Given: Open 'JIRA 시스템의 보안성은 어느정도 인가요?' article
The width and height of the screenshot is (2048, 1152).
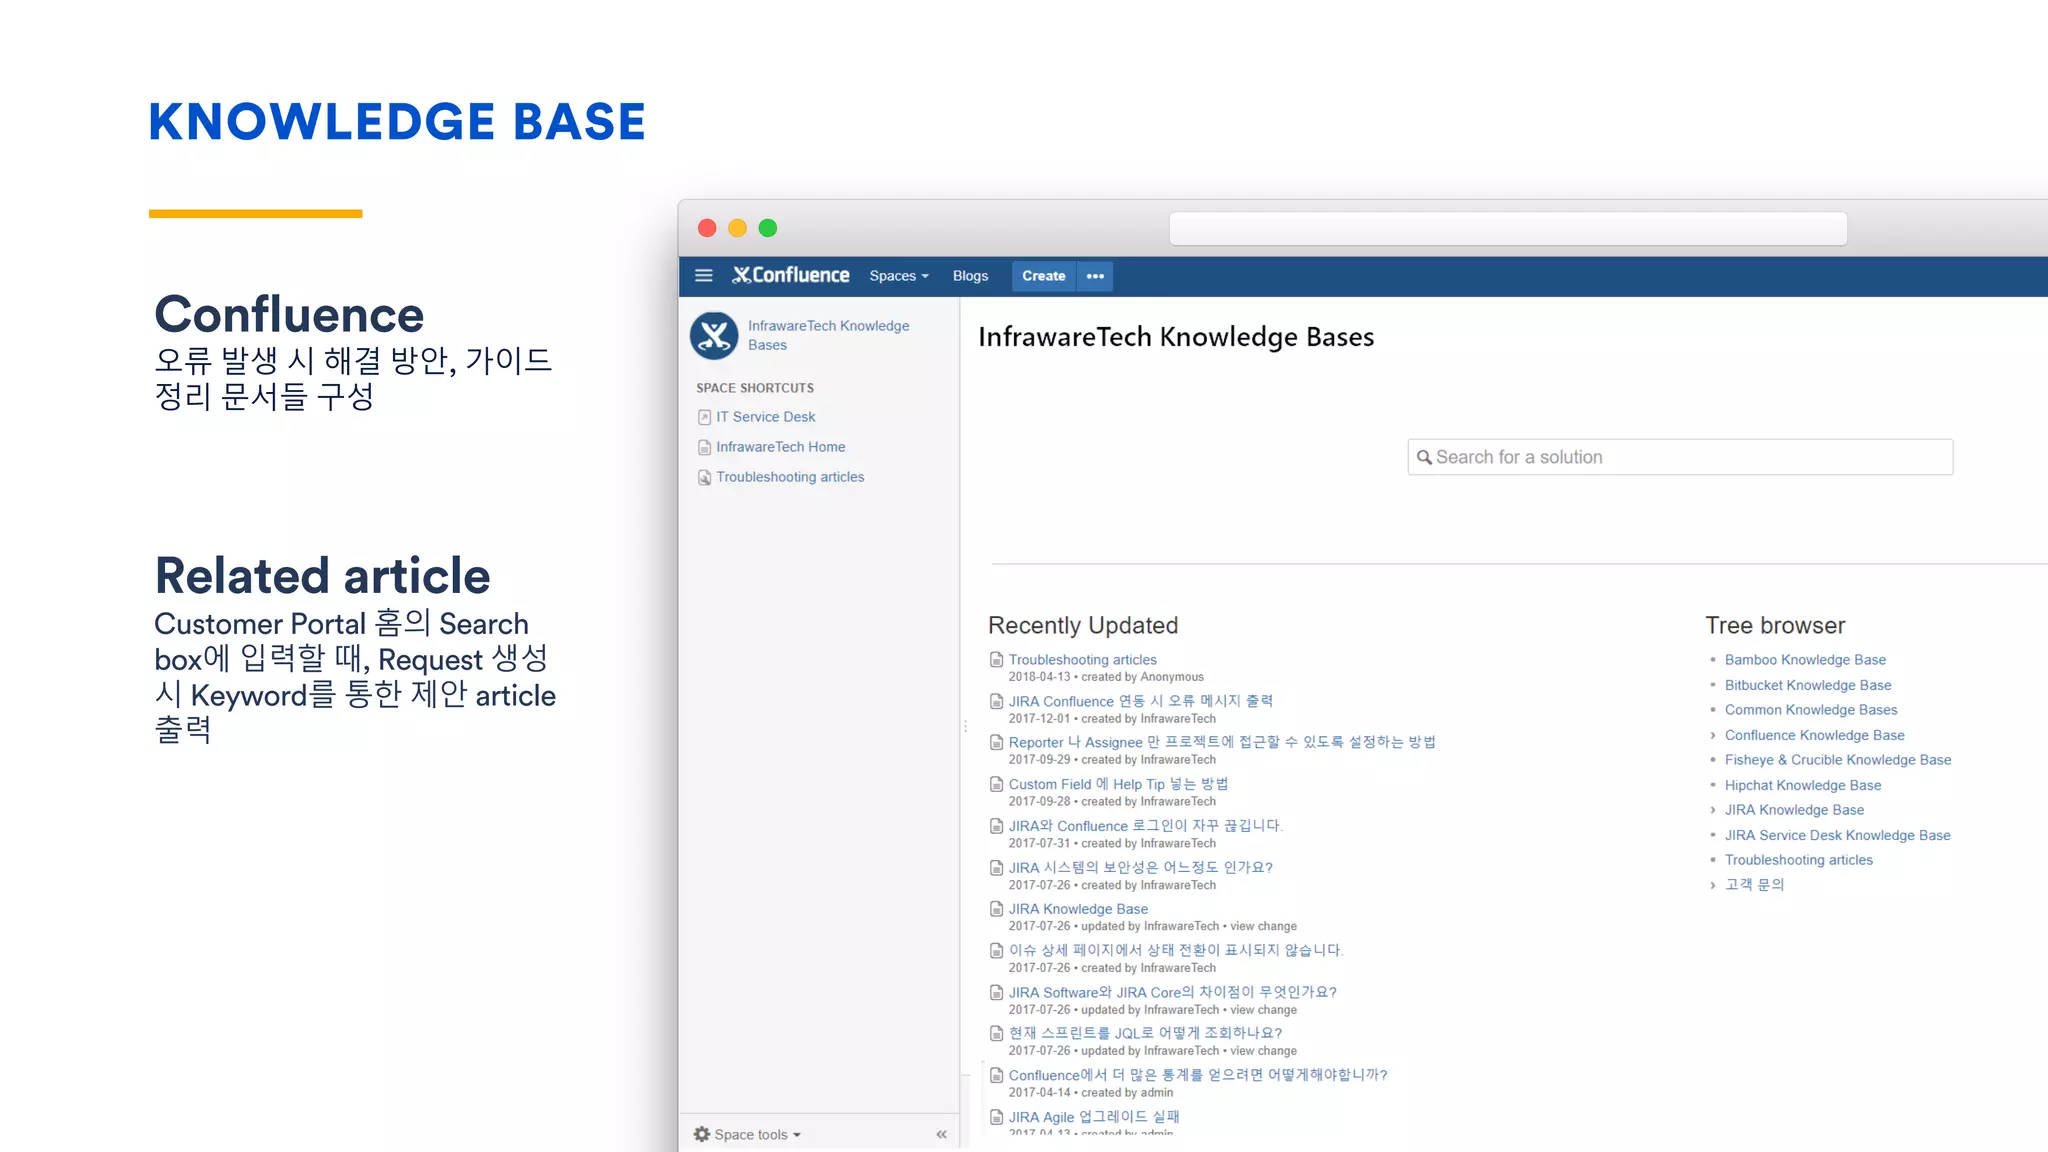Looking at the screenshot, I should tap(1140, 867).
